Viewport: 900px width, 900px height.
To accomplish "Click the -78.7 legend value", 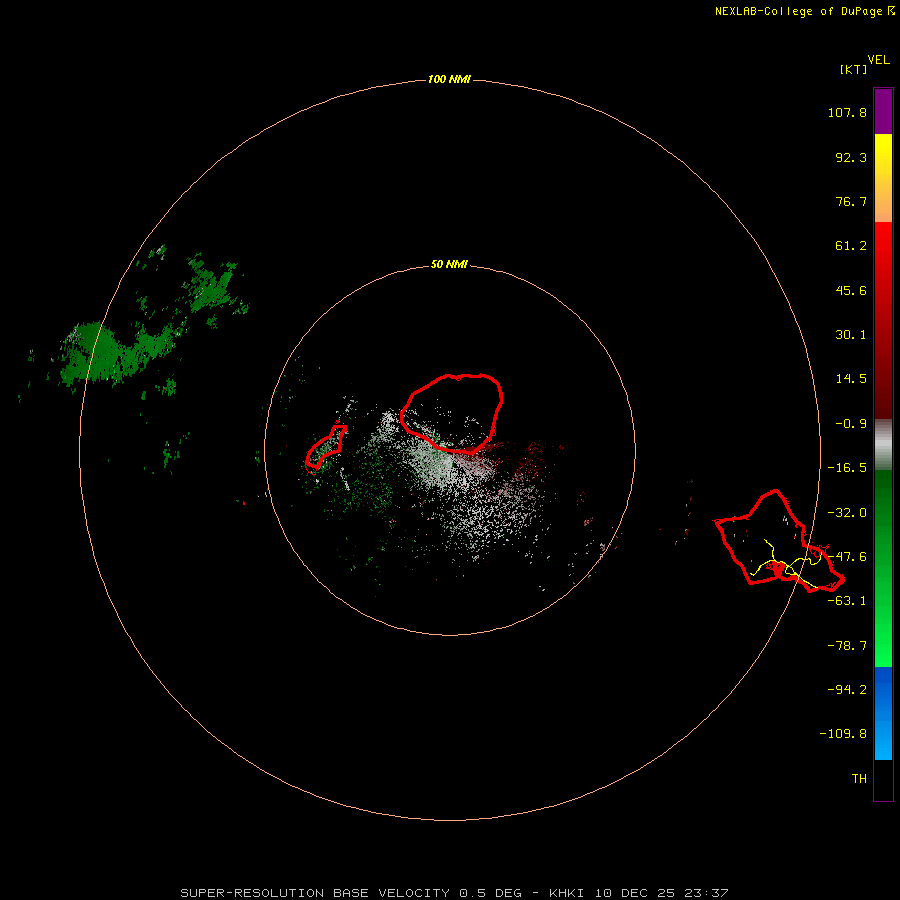I will (847, 646).
